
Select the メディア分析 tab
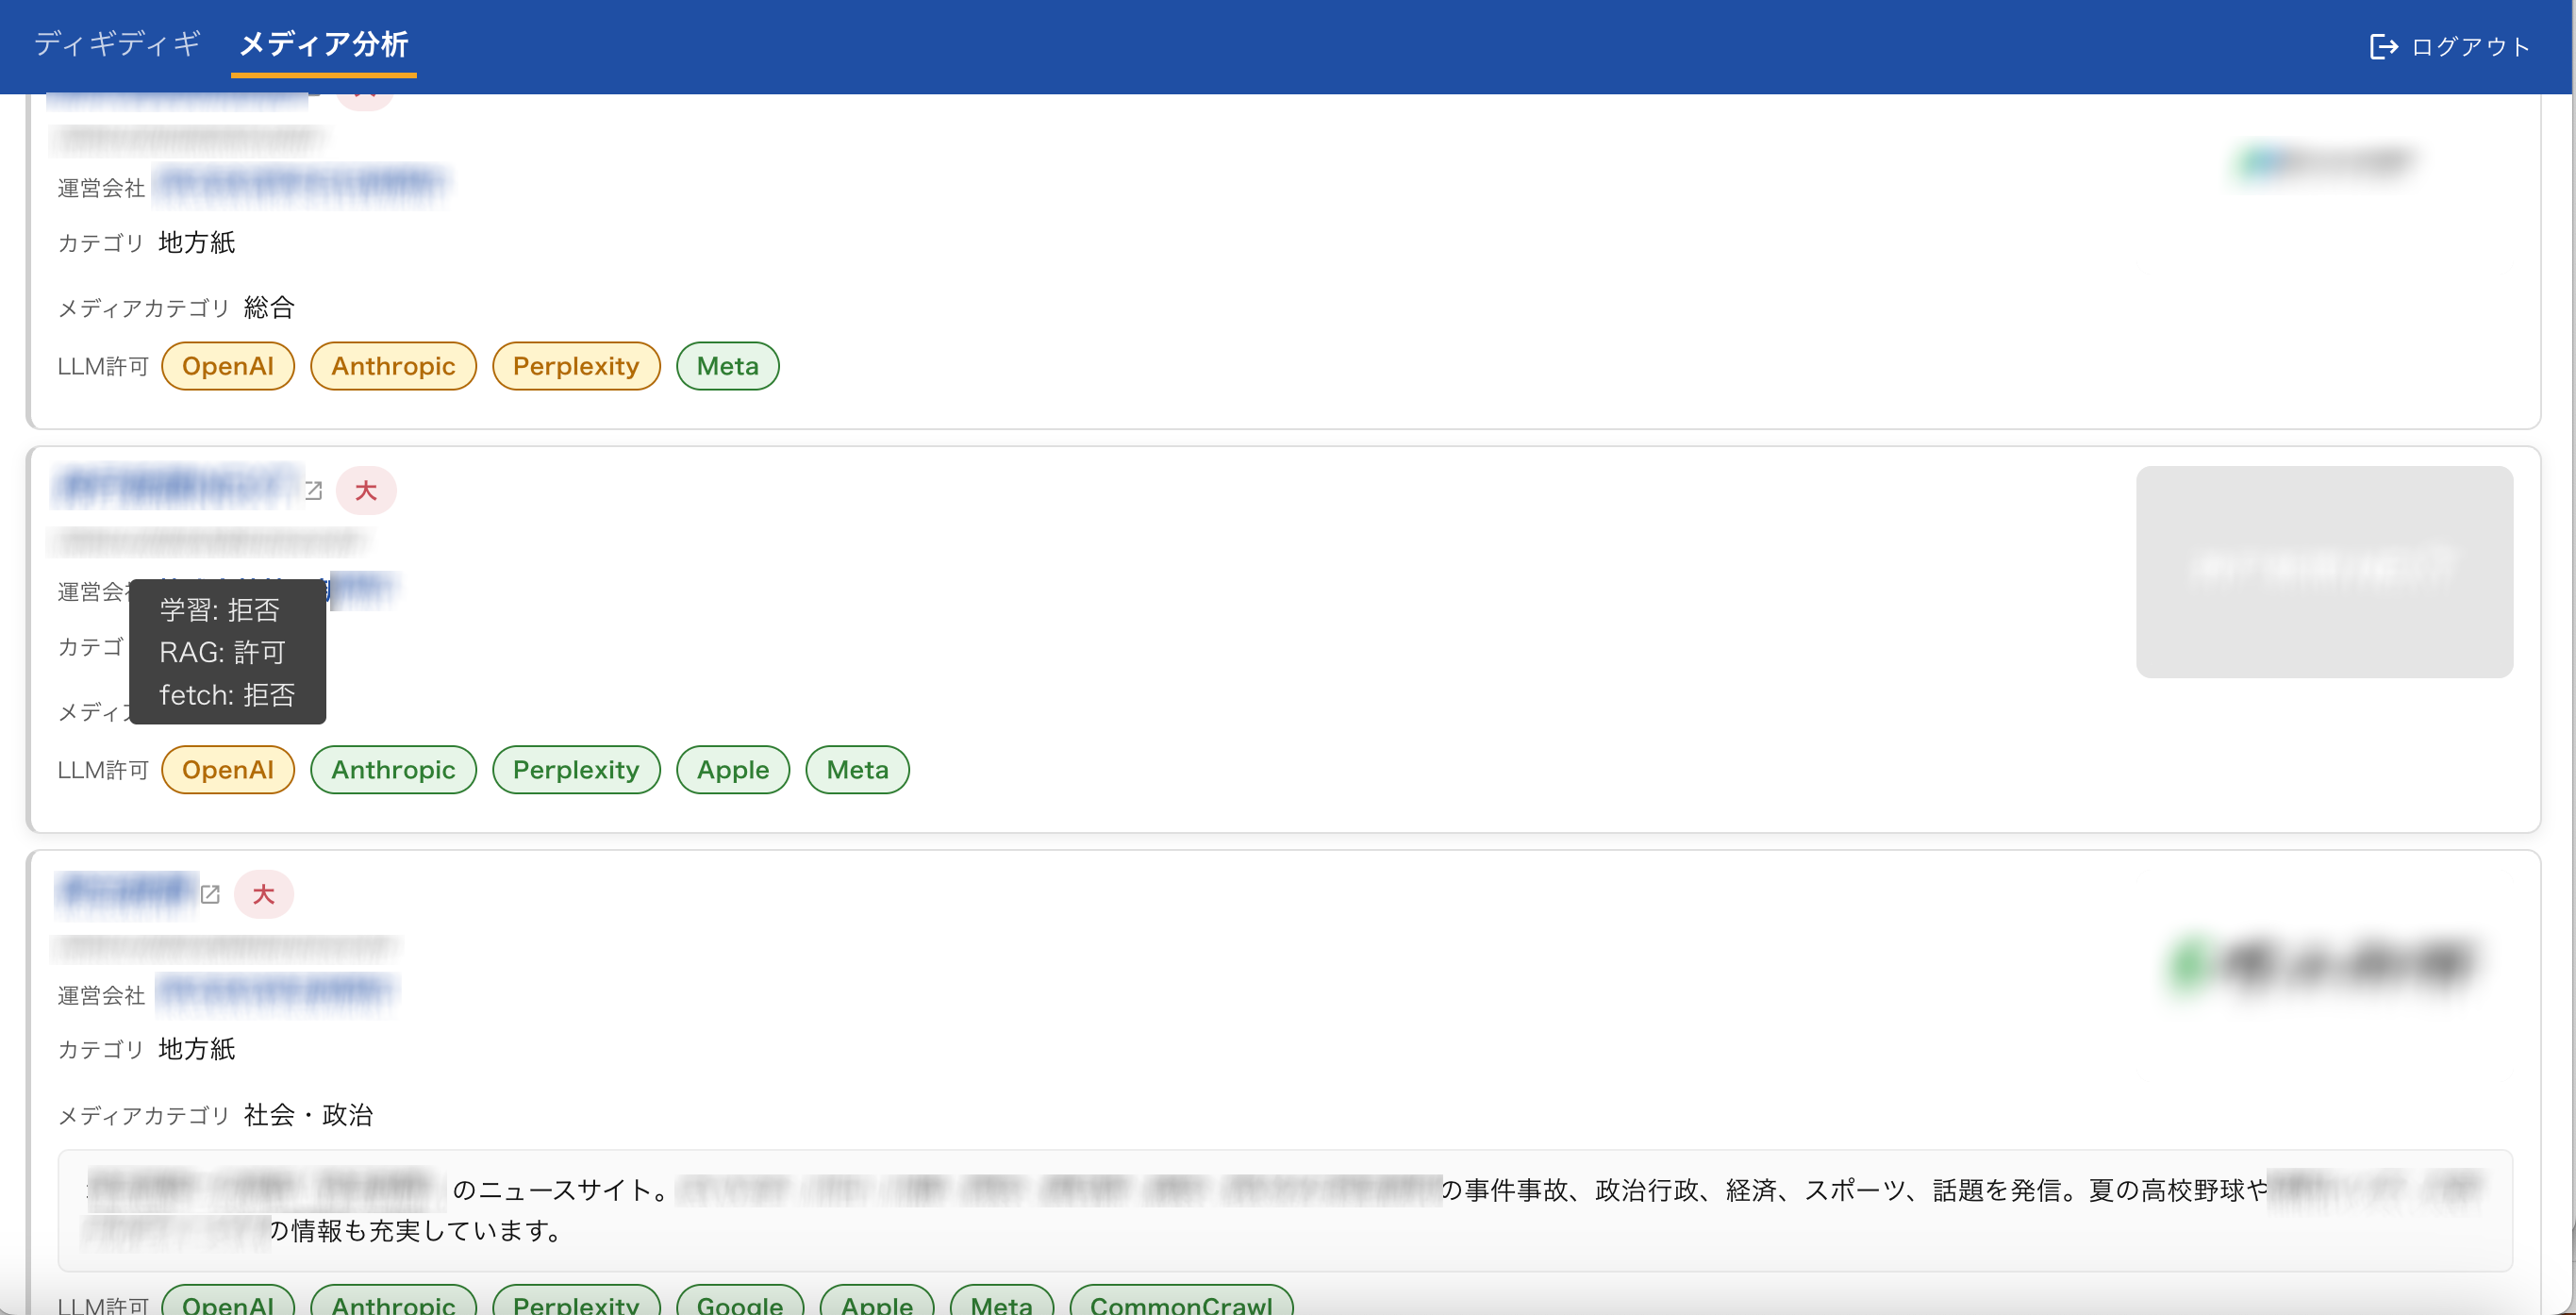(x=324, y=44)
